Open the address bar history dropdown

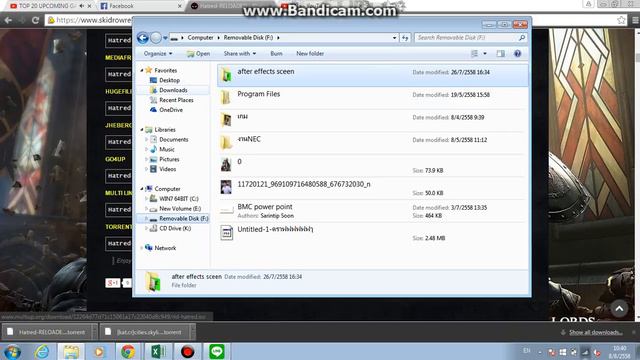(394, 38)
